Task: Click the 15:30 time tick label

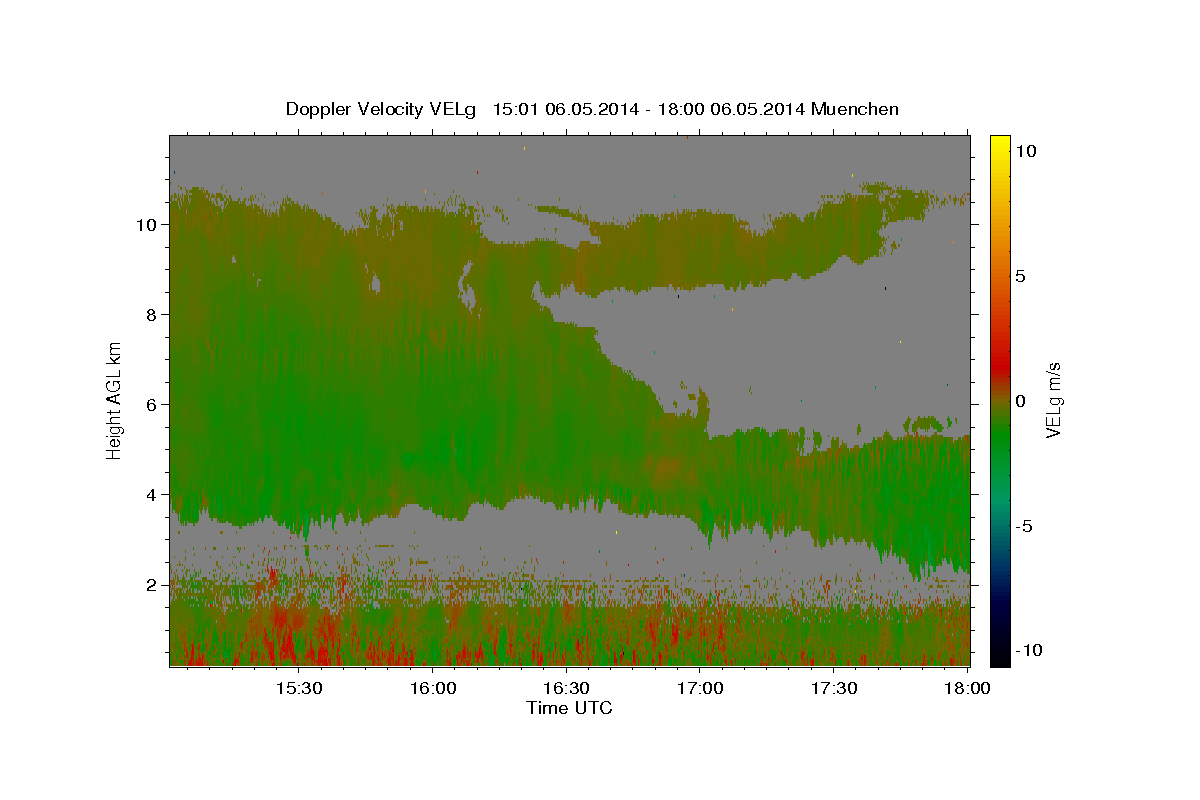Action: pyautogui.click(x=298, y=689)
